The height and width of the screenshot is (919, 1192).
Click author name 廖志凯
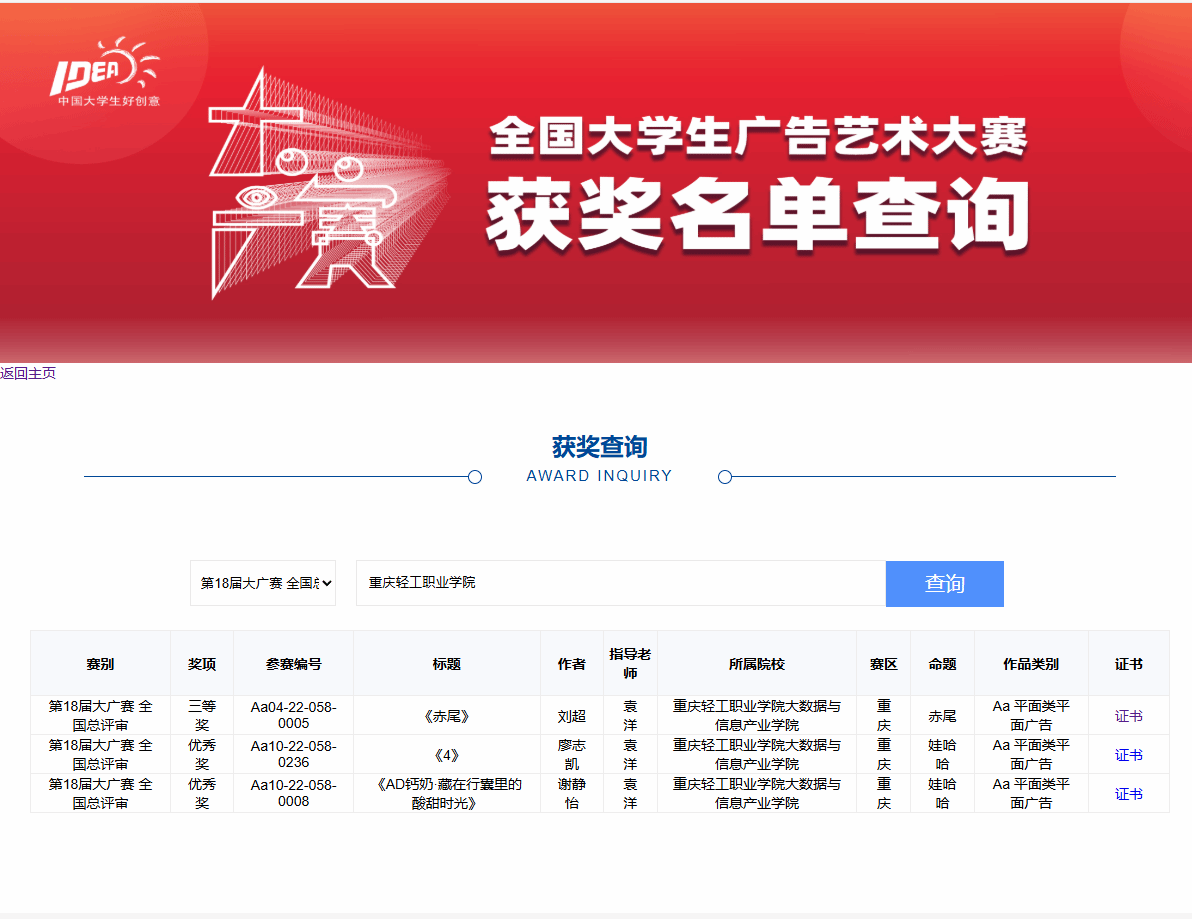pyautogui.click(x=572, y=754)
